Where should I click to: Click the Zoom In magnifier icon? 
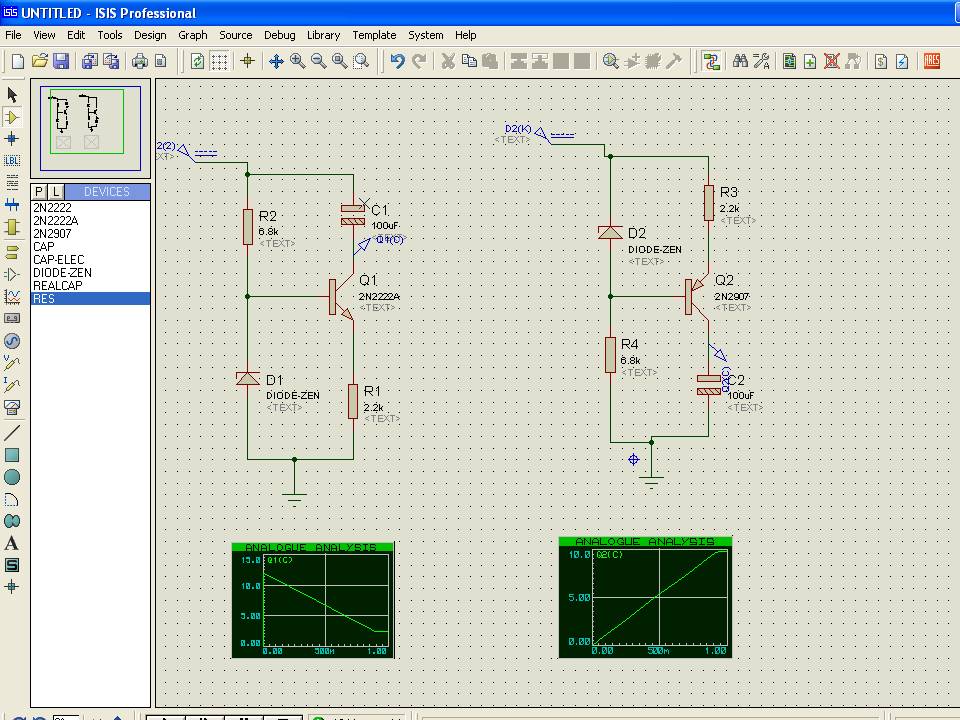[298, 61]
